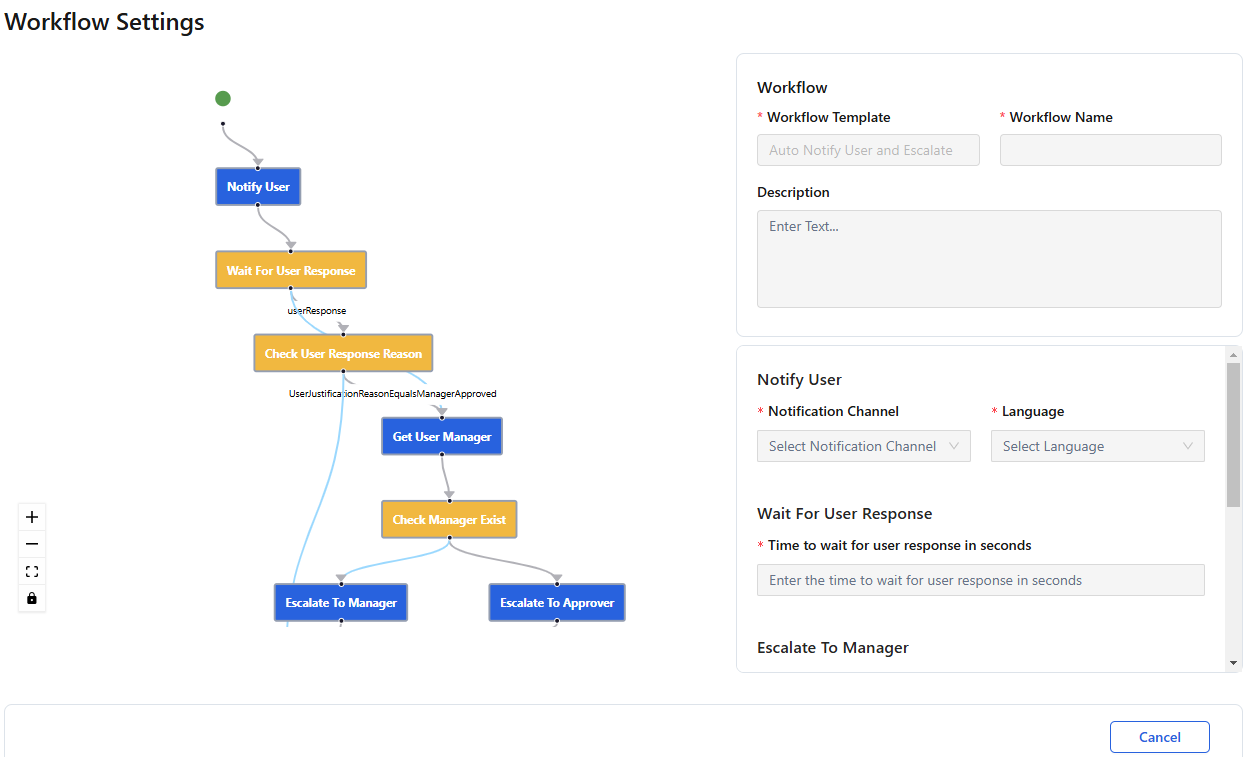Screen dimensions: 1247x757
Task: Toggle the canvas lock icon
Action: coord(32,598)
